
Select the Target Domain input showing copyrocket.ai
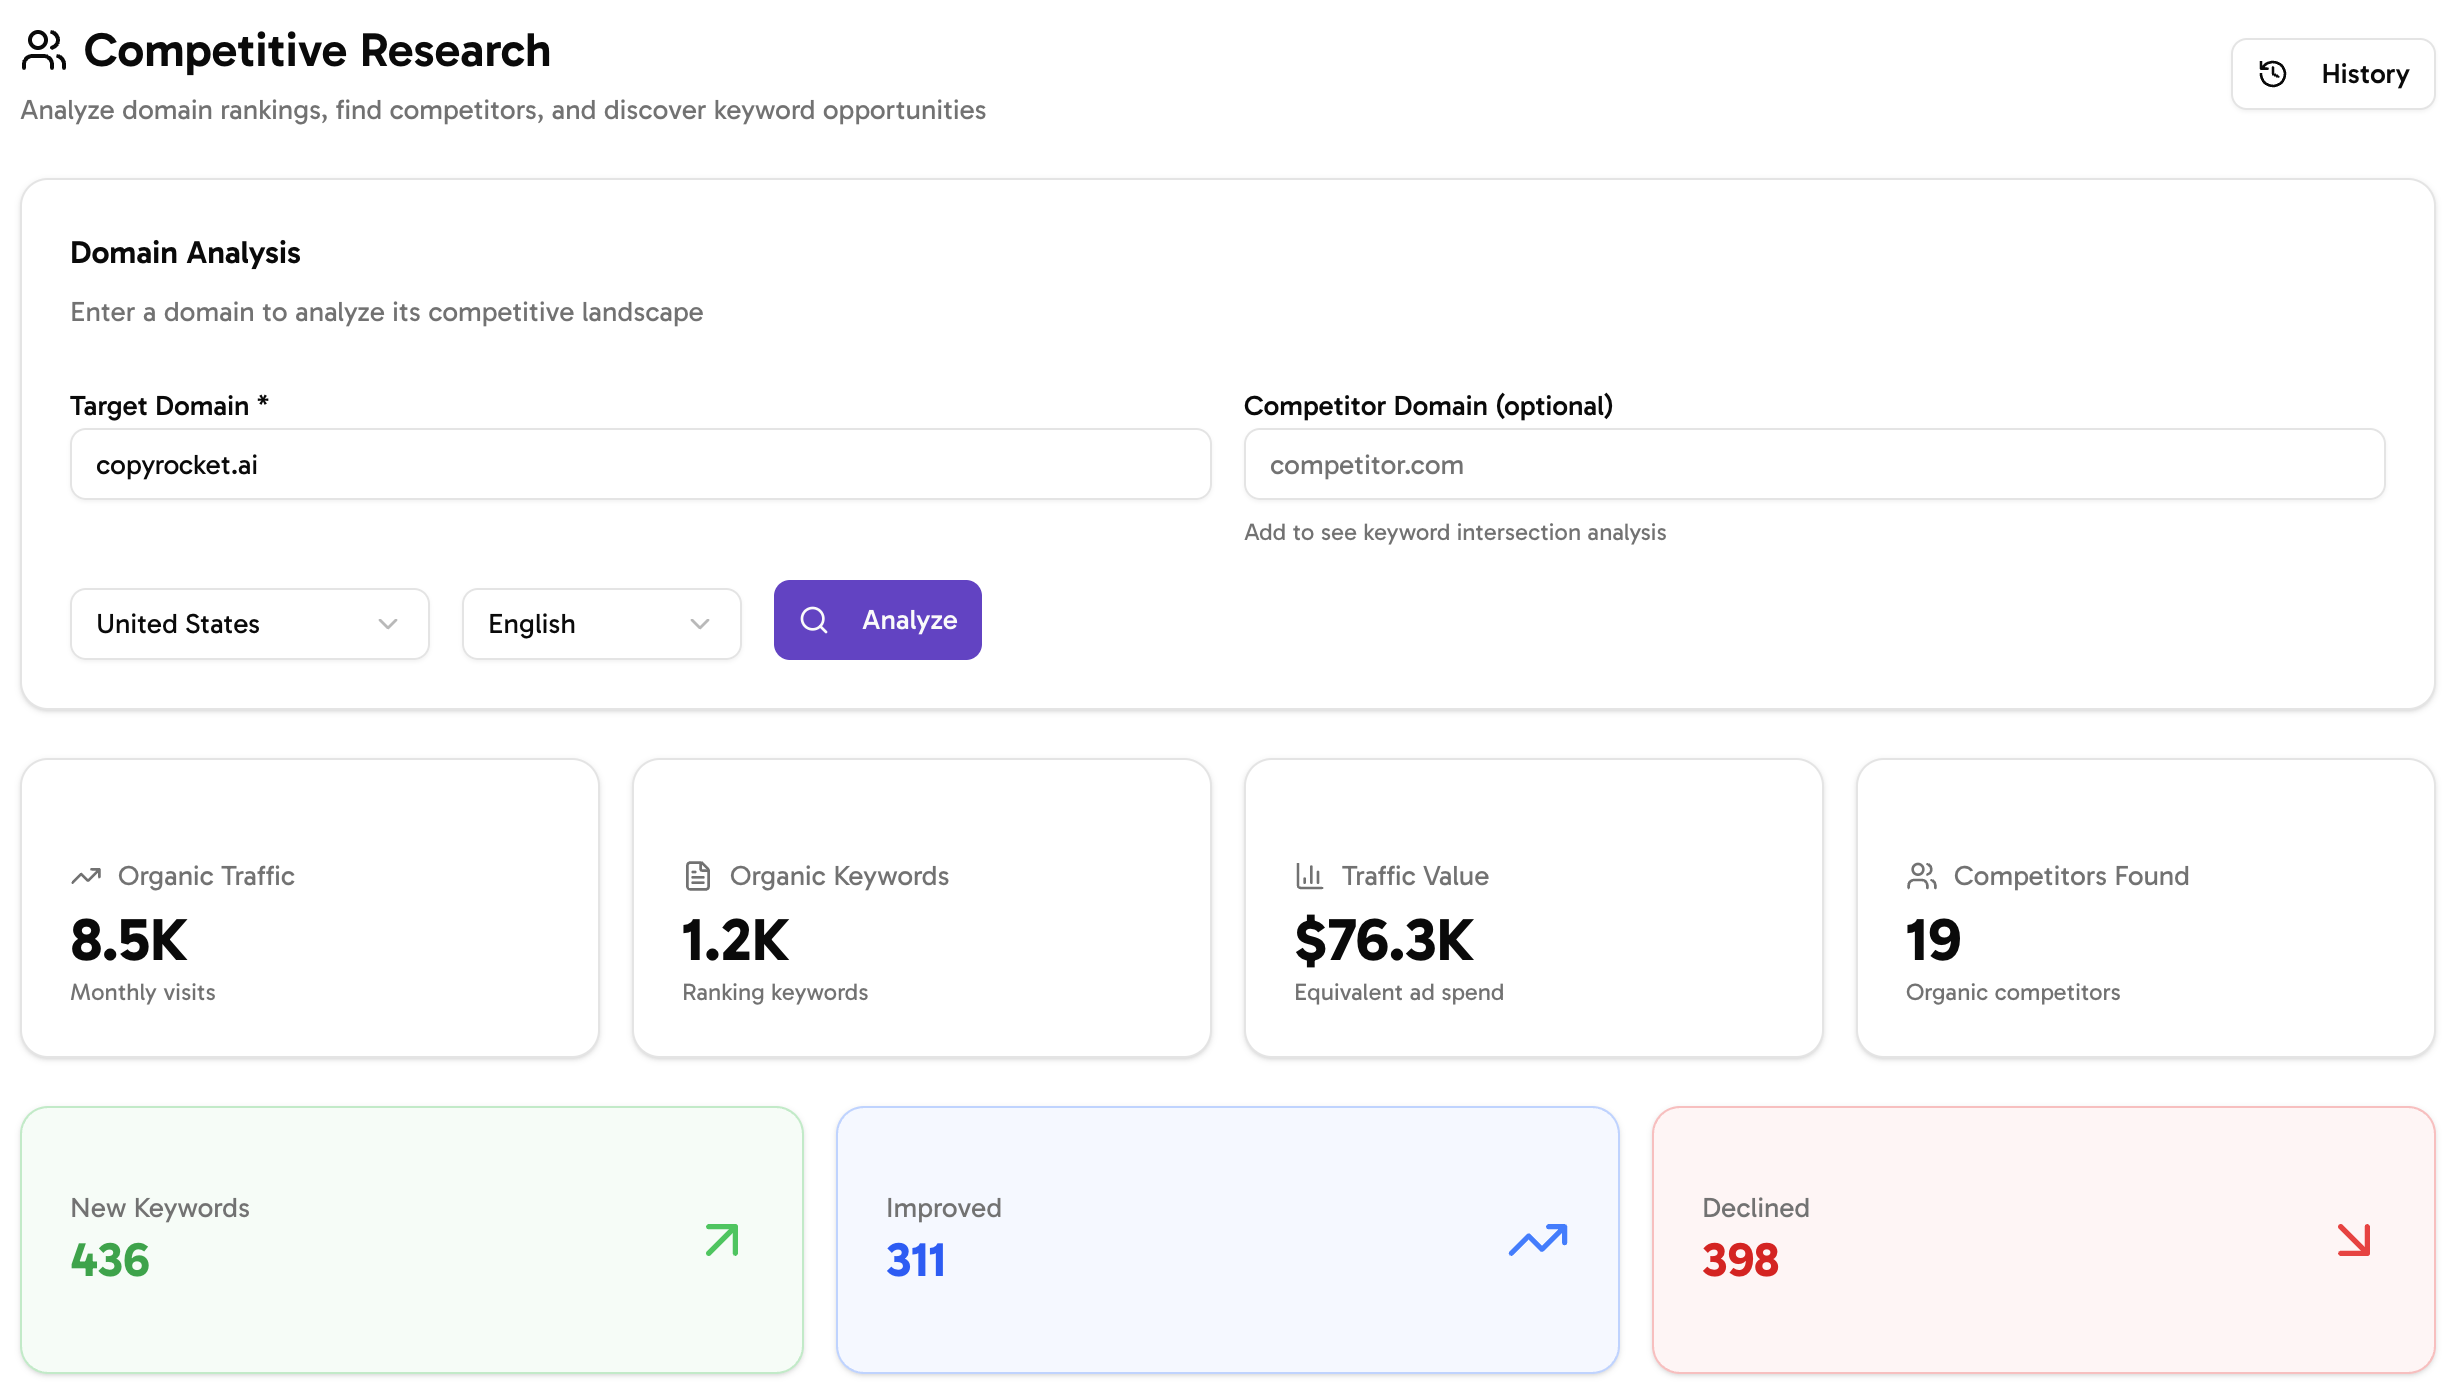(x=640, y=464)
